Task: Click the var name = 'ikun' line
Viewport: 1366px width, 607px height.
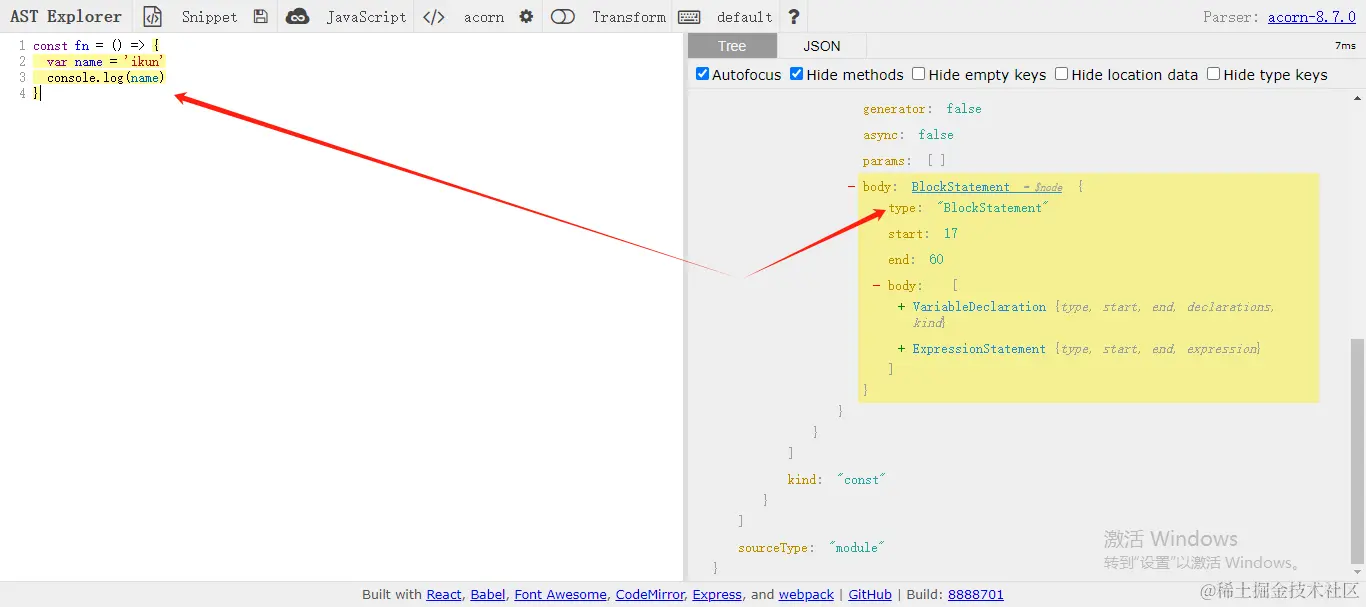Action: pos(105,62)
